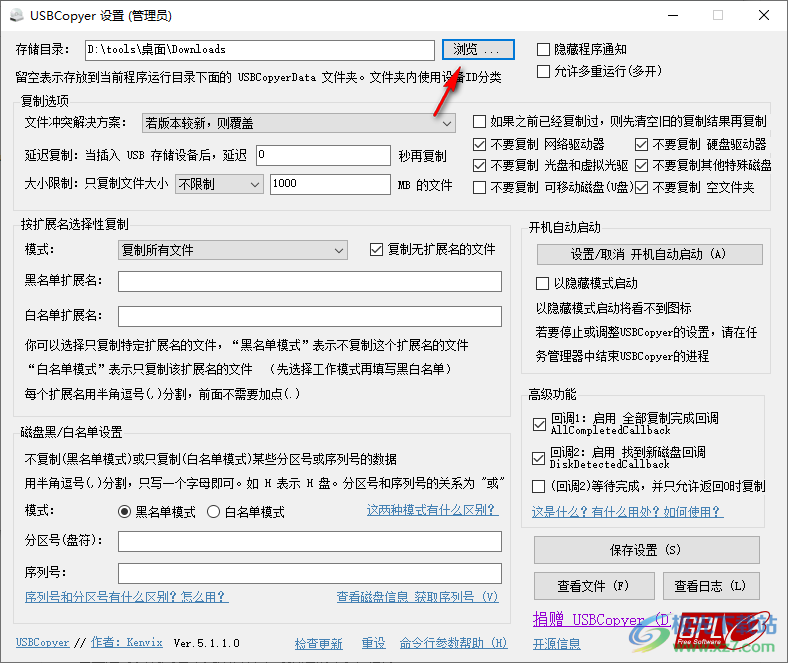Open the USBCopyer link at bottom left
The height and width of the screenshot is (663, 788).
point(42,642)
